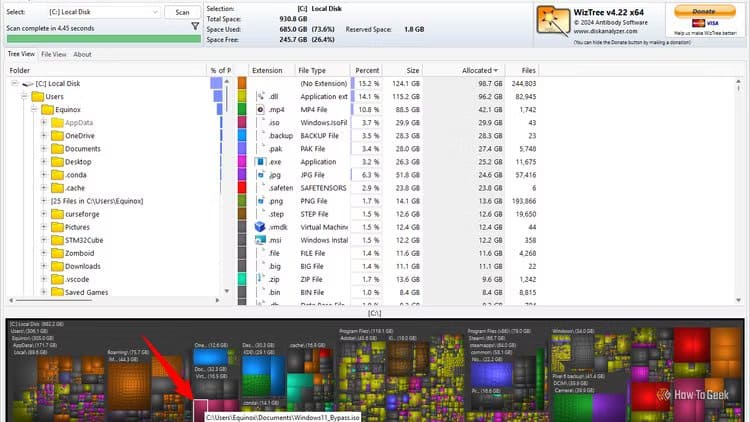Click the Donate button
The height and width of the screenshot is (422, 750).
(x=705, y=11)
